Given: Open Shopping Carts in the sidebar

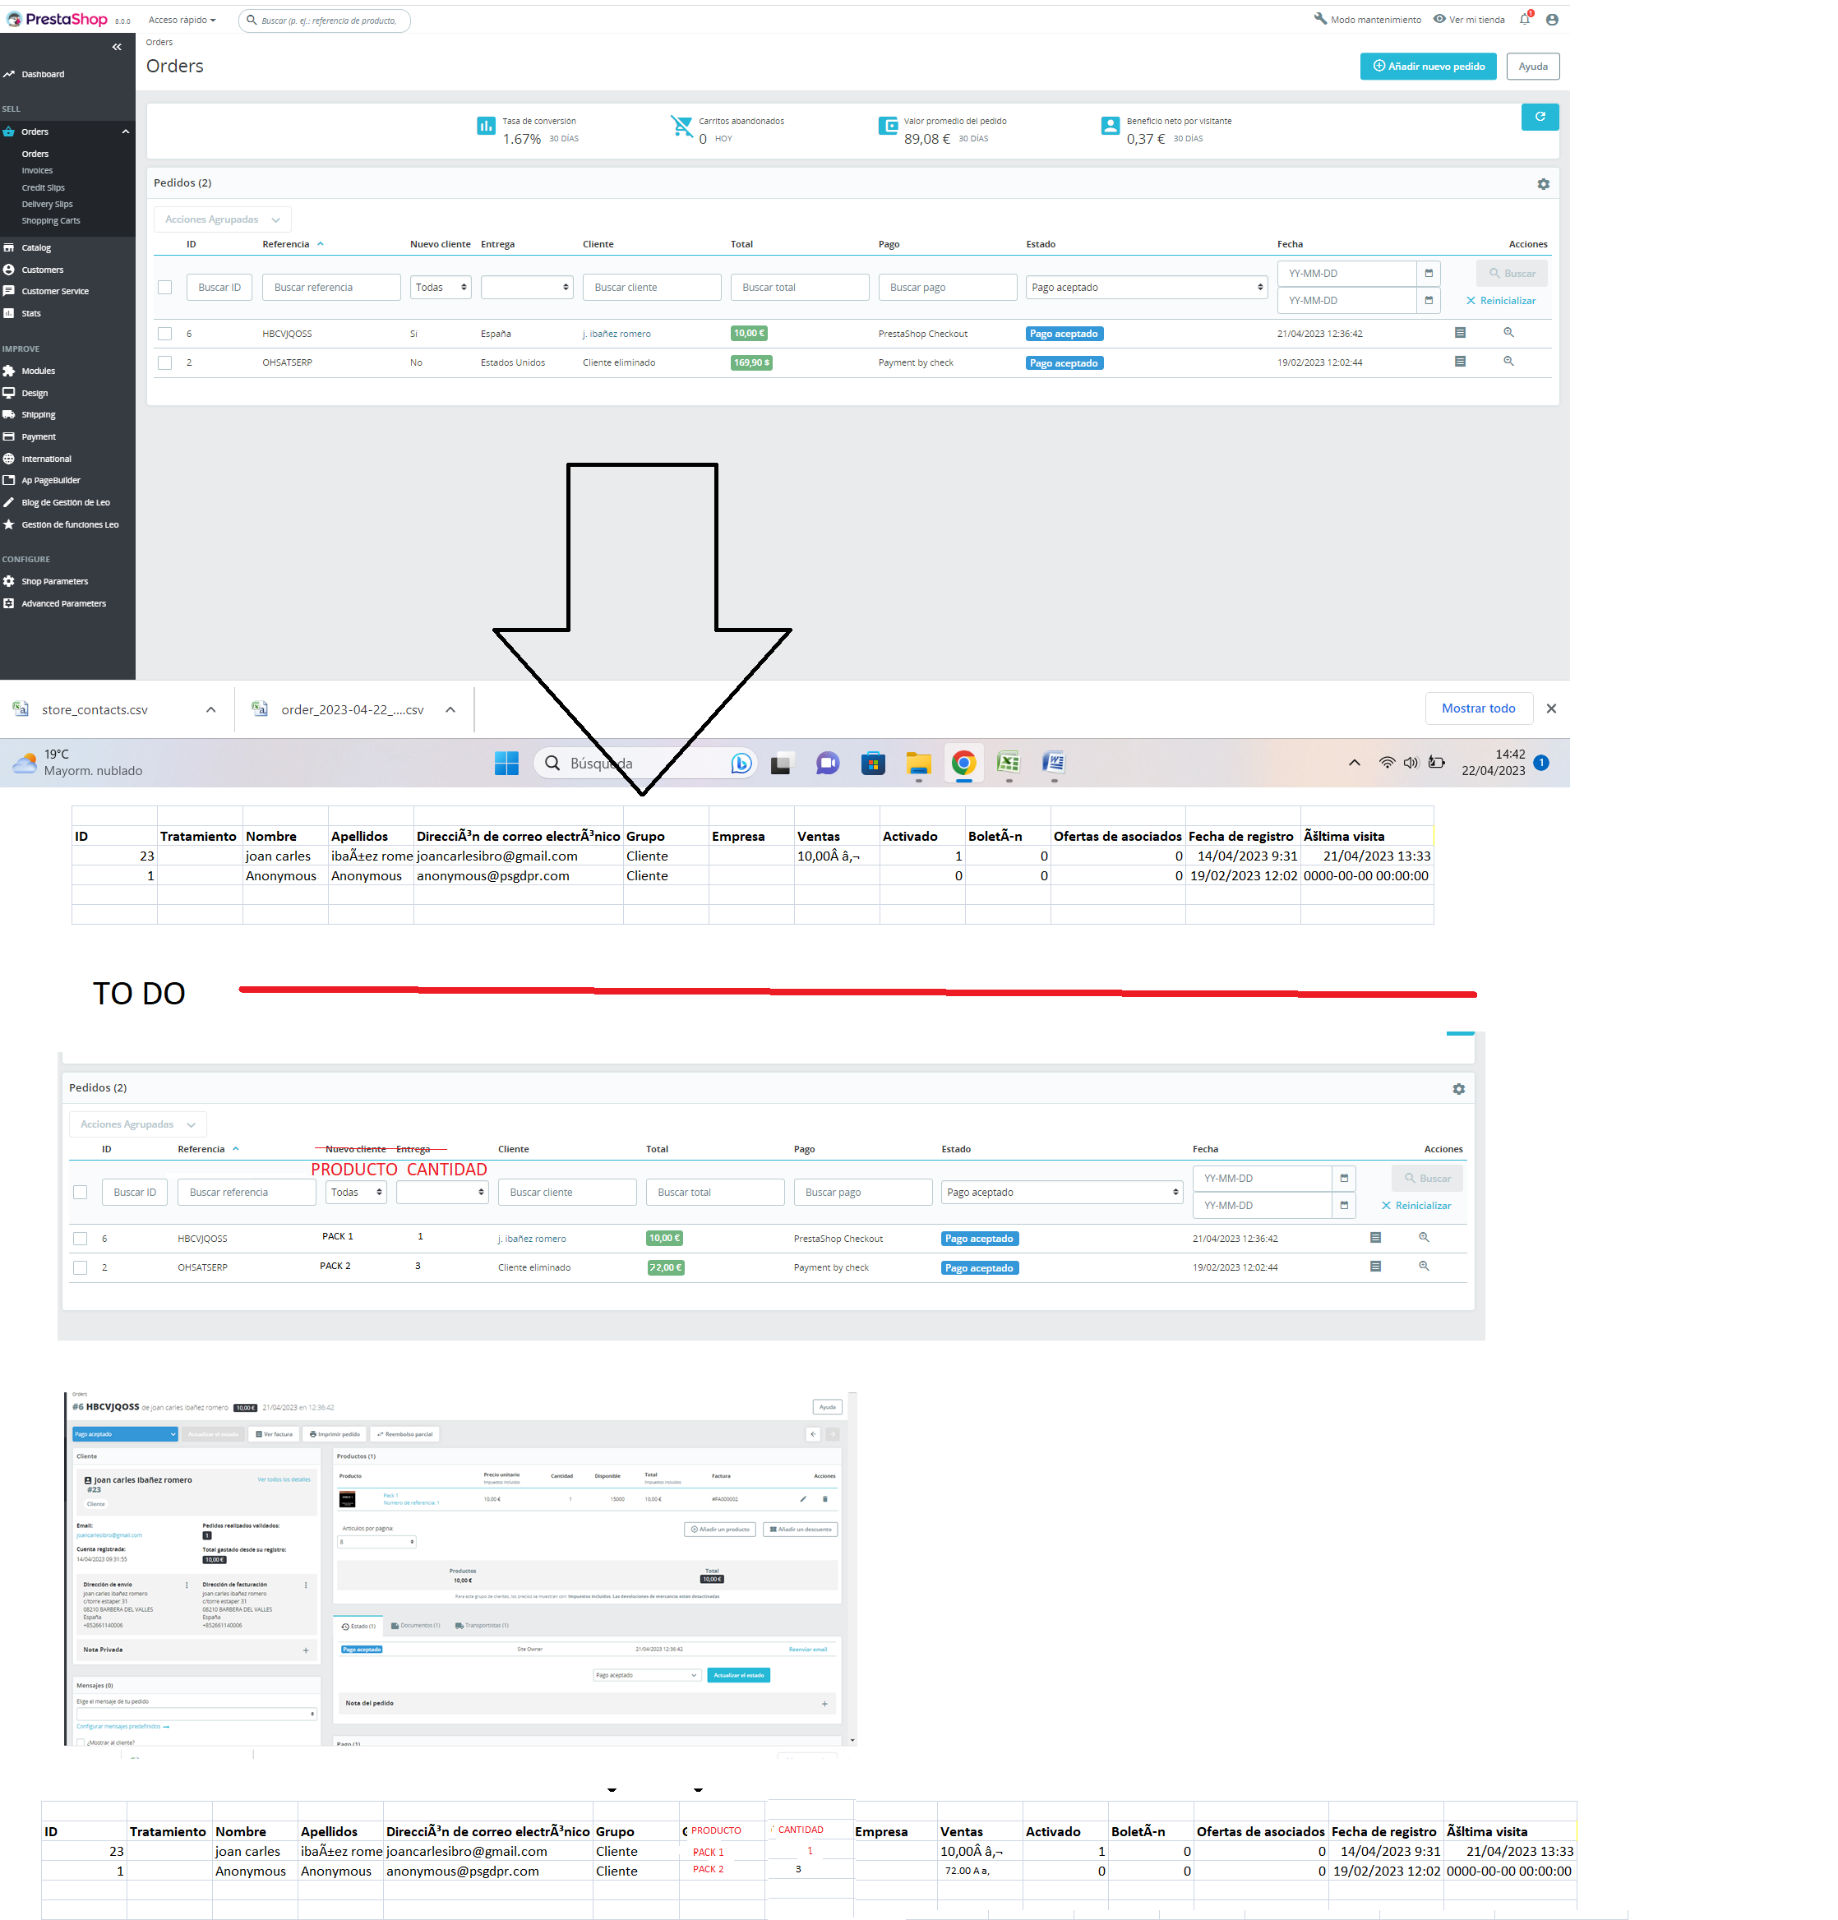Looking at the screenshot, I should tap(51, 220).
